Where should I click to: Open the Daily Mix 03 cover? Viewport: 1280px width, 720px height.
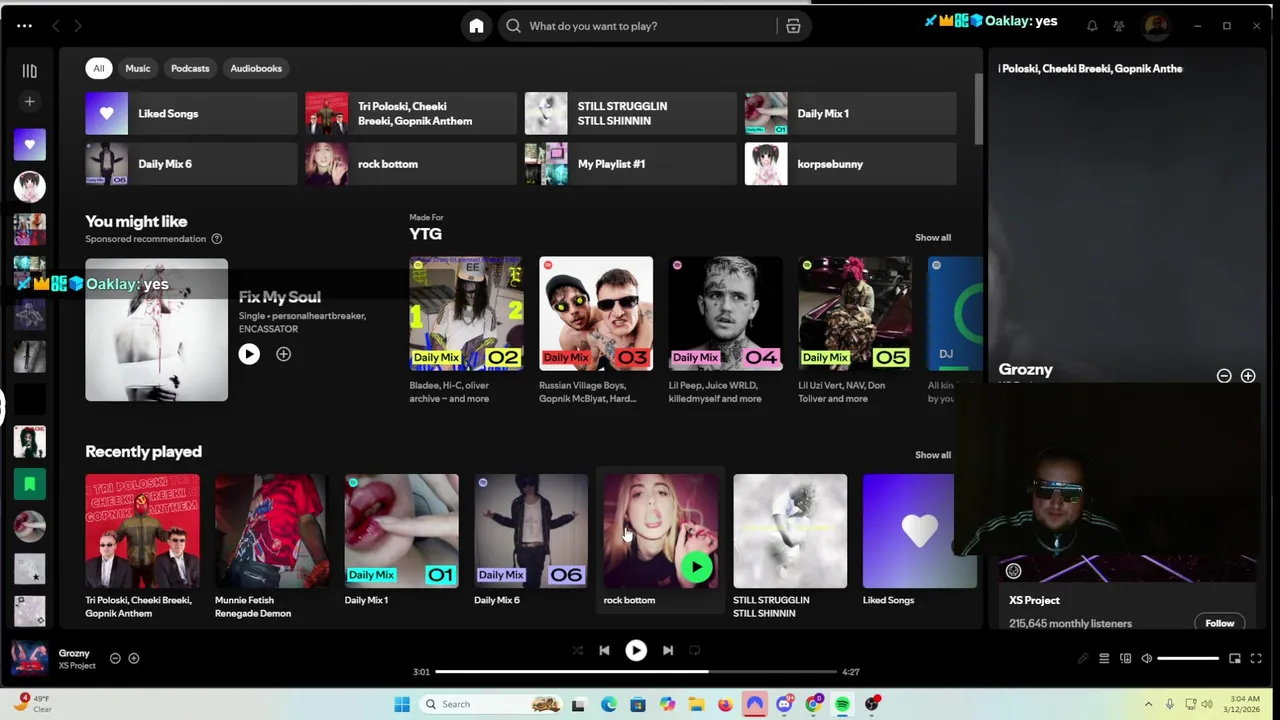click(596, 314)
